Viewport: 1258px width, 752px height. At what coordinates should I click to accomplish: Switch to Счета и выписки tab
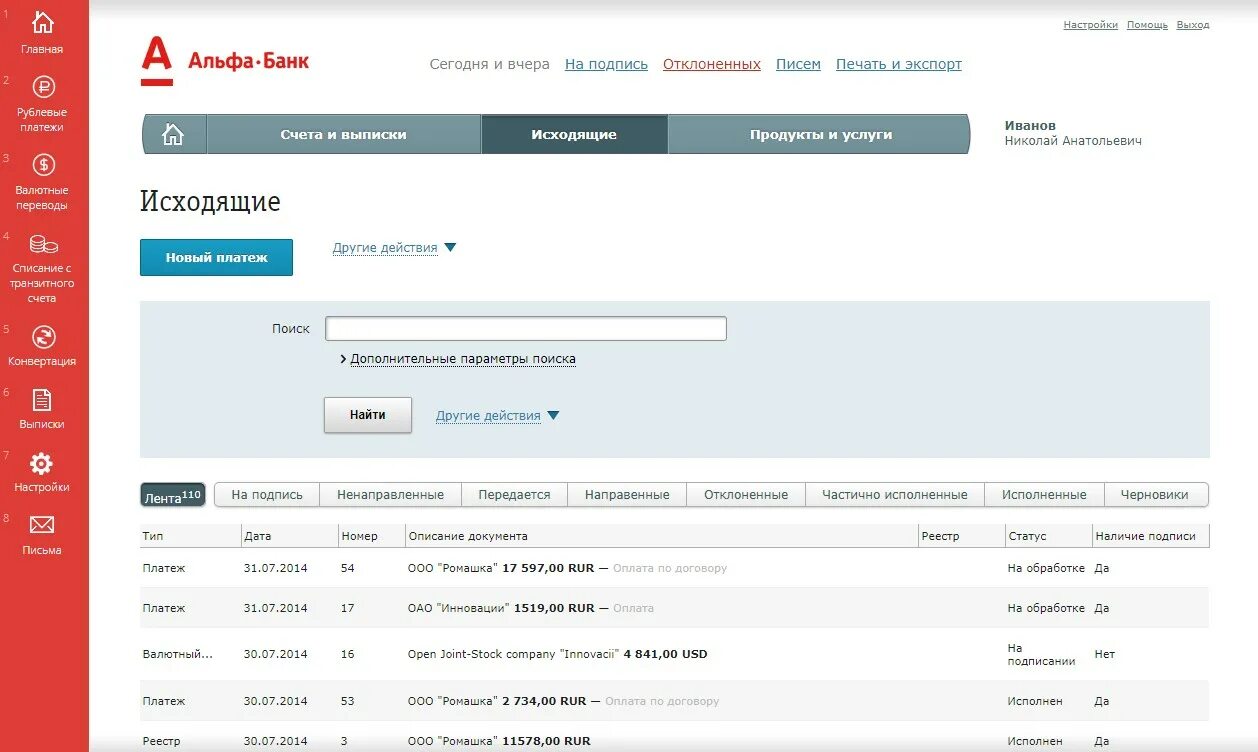coord(343,134)
